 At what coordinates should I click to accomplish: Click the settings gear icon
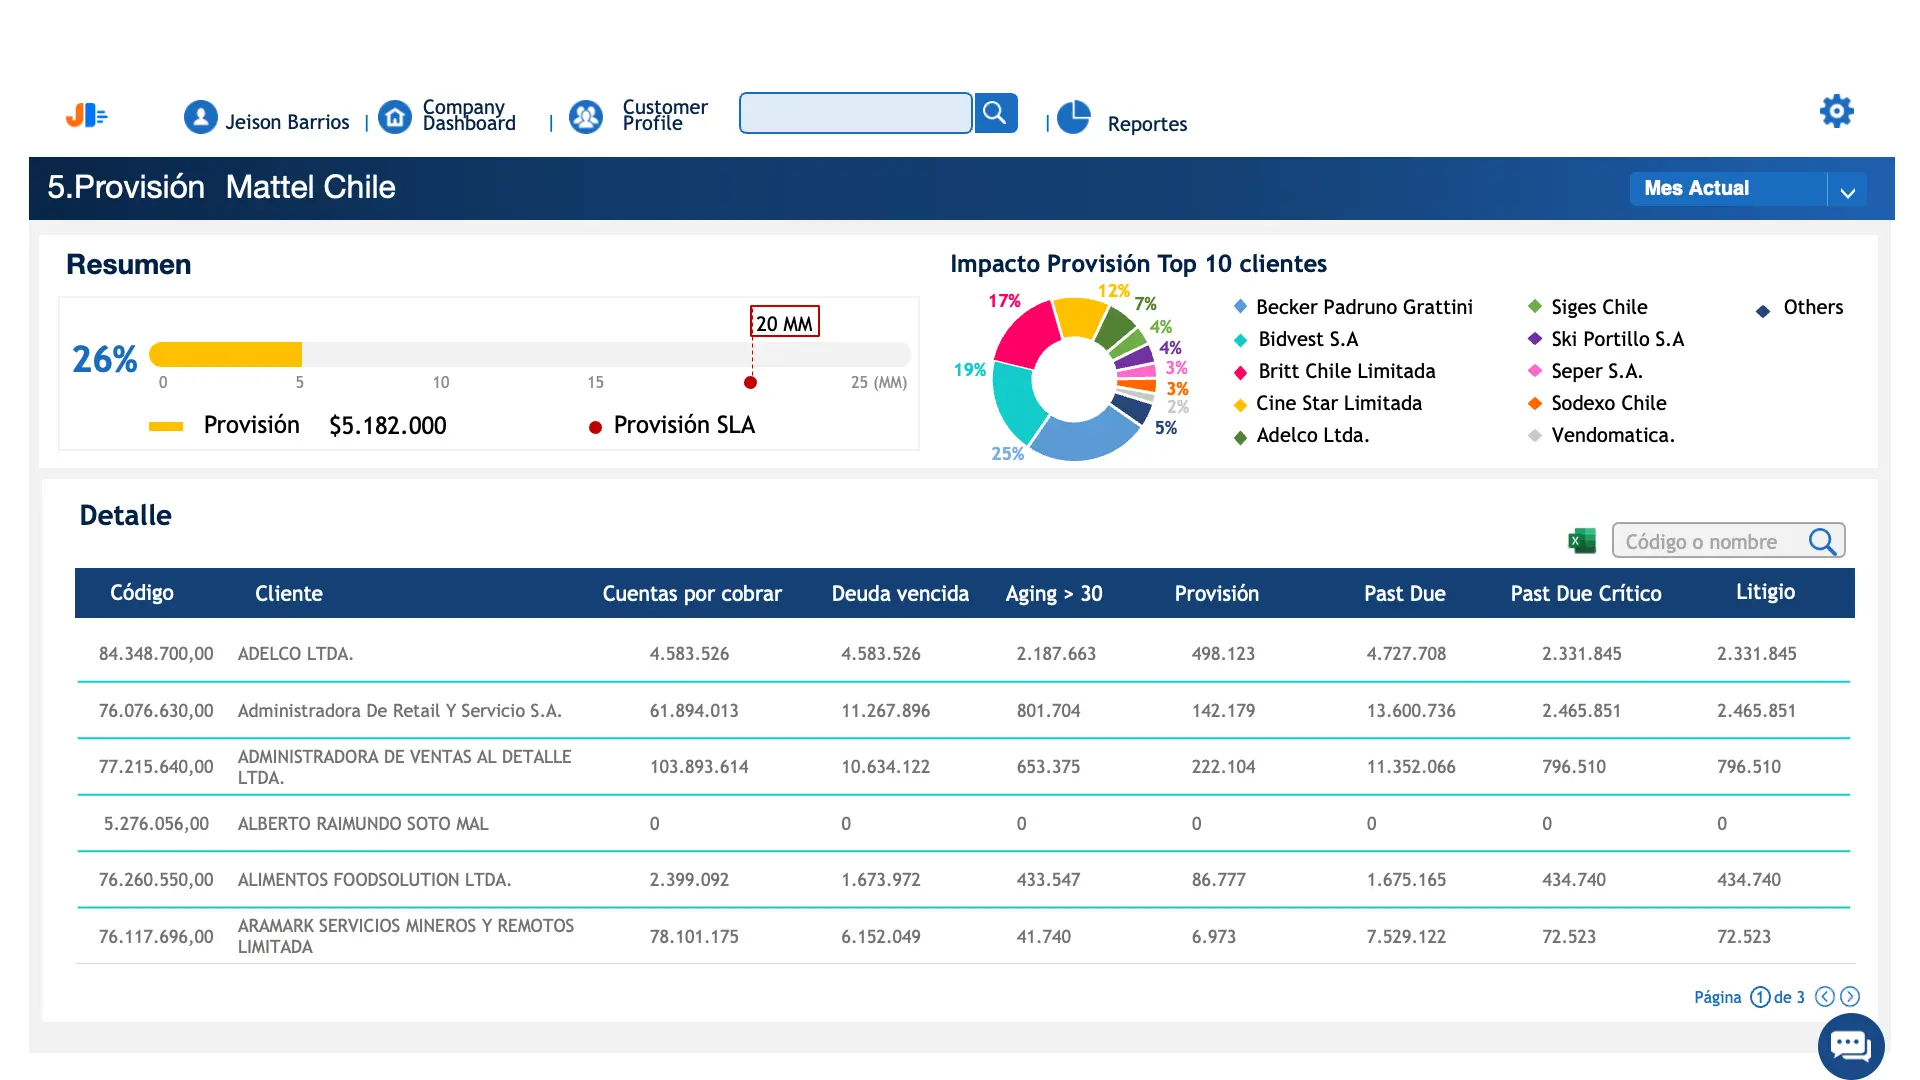tap(1836, 111)
